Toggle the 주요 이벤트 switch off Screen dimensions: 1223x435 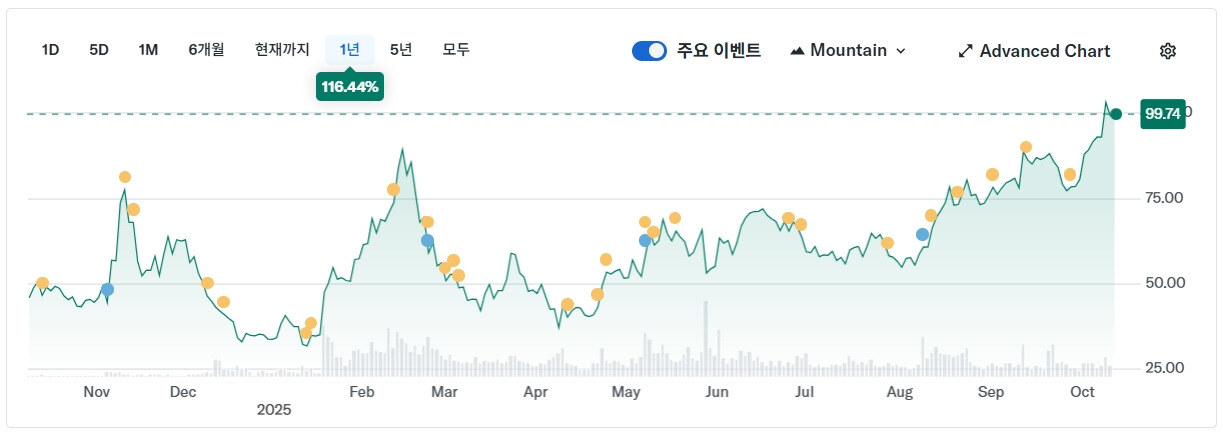(x=649, y=51)
